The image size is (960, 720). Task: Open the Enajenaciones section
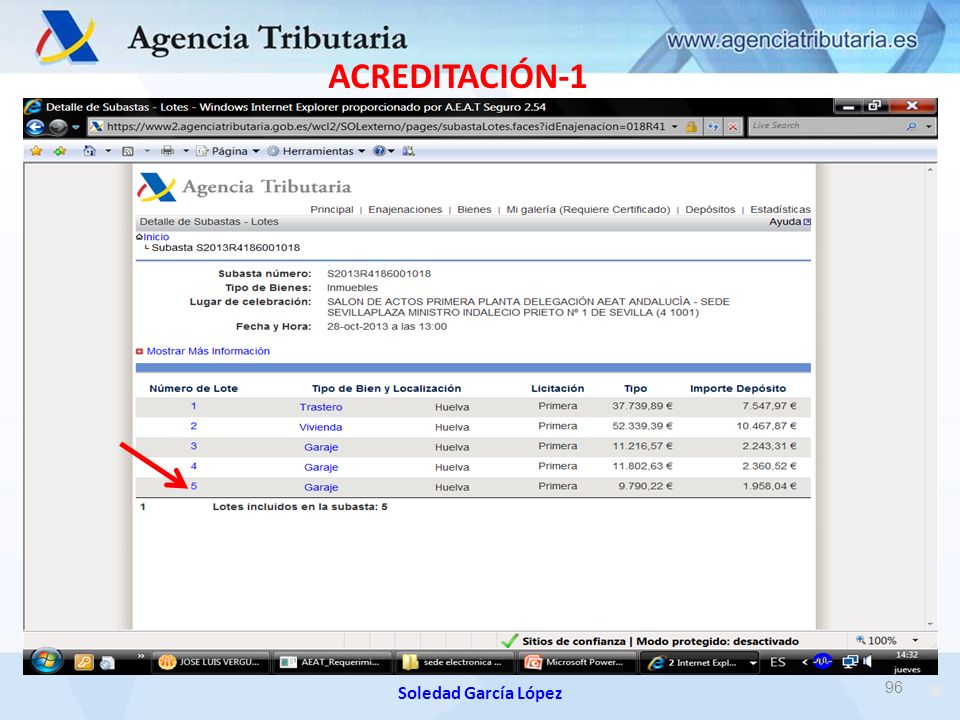405,209
